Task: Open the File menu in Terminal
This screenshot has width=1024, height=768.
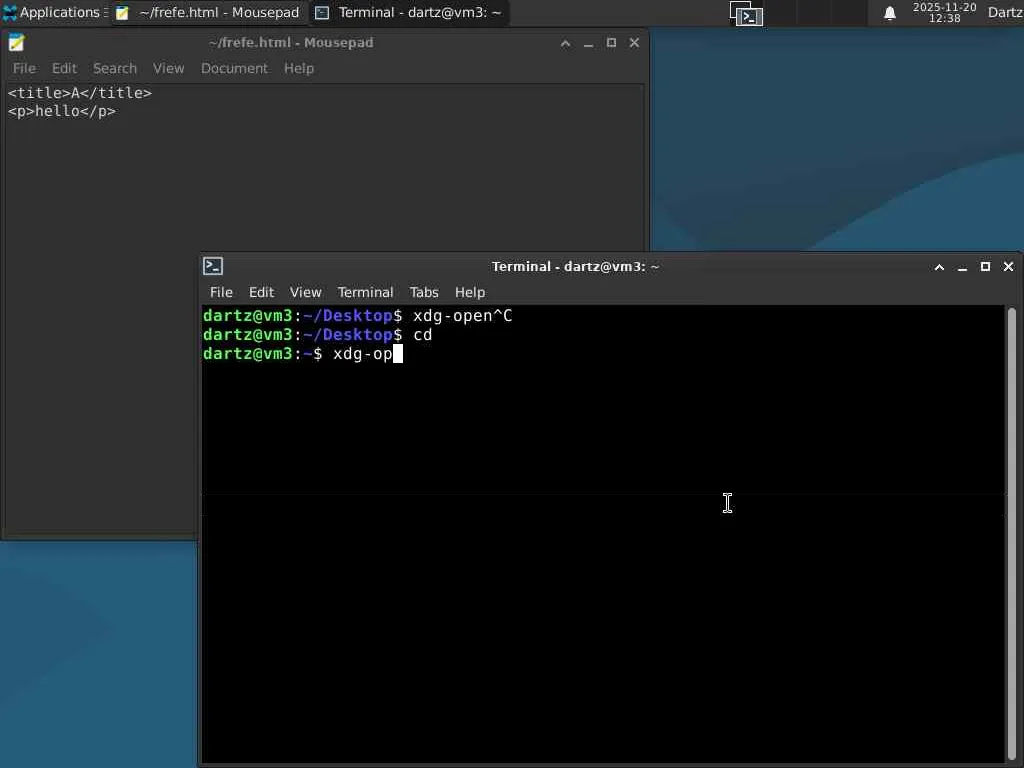Action: [x=221, y=292]
